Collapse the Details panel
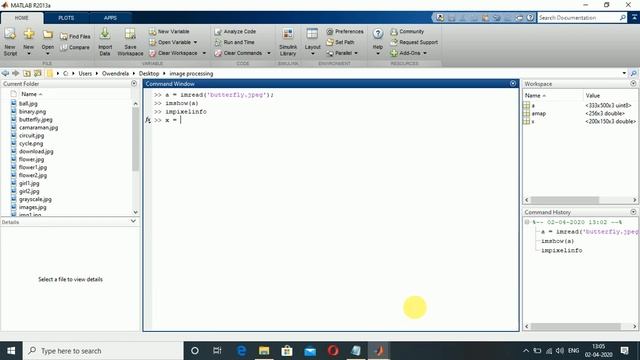 pyautogui.click(x=133, y=221)
